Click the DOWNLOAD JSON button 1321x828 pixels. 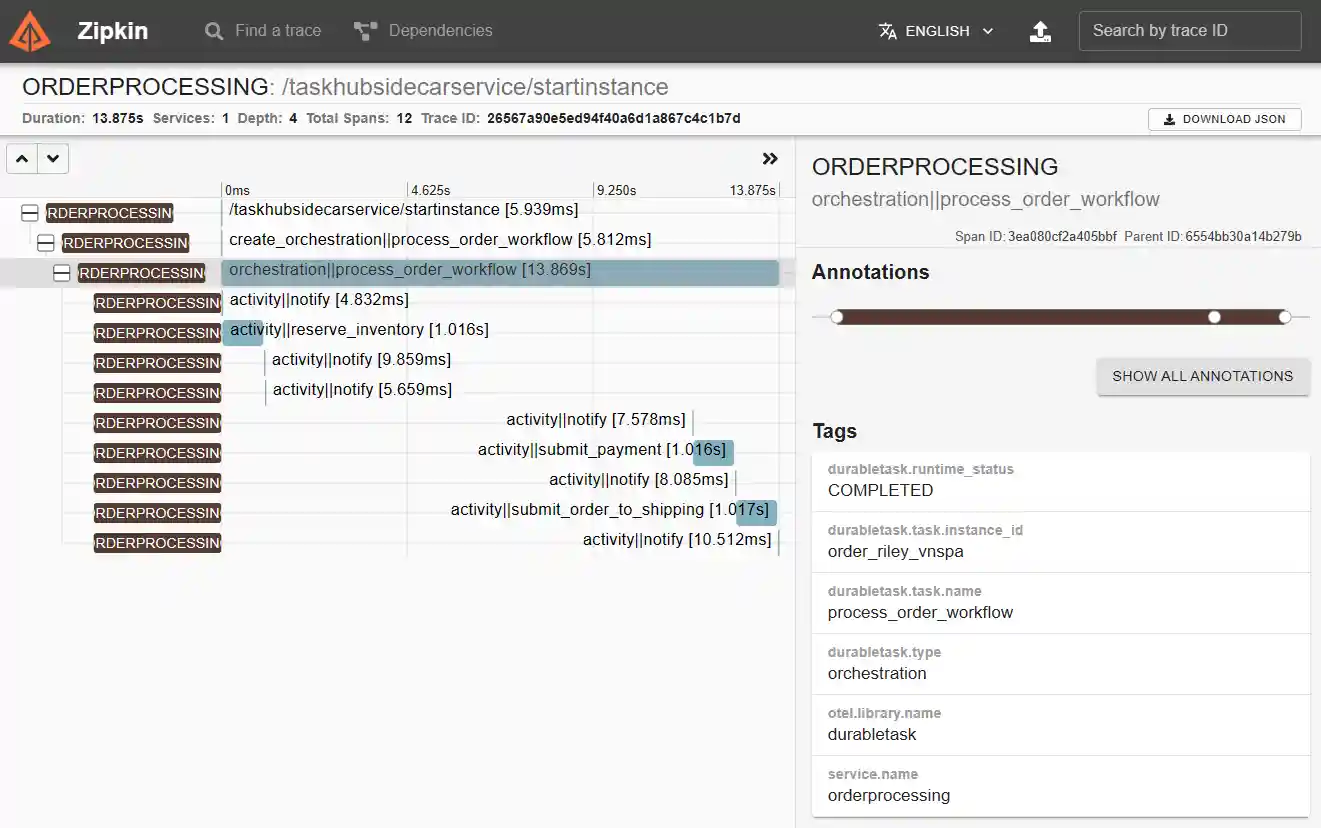pos(1224,119)
